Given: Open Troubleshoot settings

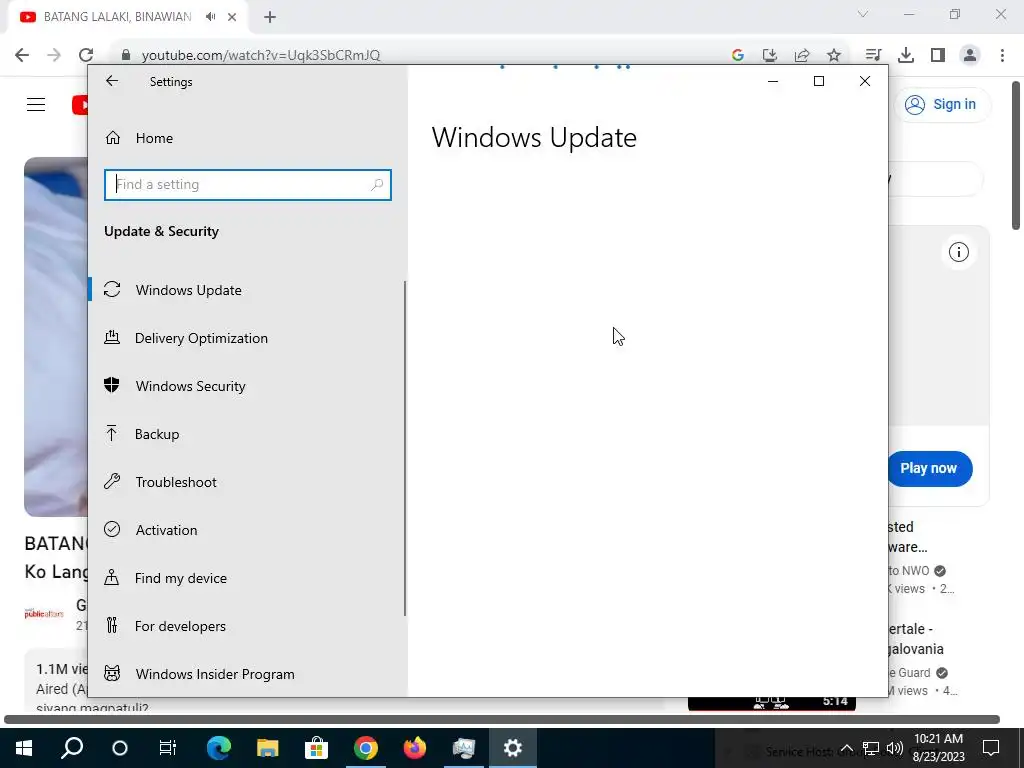Looking at the screenshot, I should (x=248, y=482).
